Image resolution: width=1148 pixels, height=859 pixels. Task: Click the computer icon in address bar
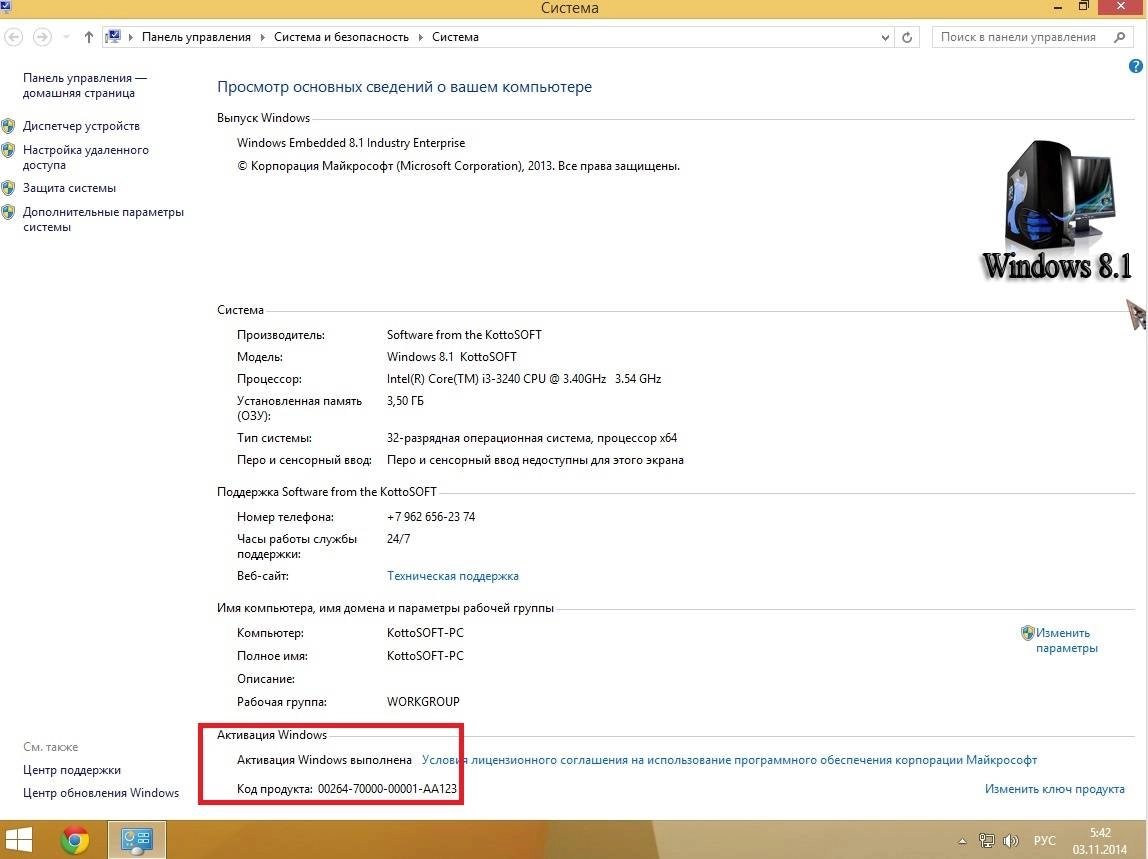pyautogui.click(x=113, y=37)
